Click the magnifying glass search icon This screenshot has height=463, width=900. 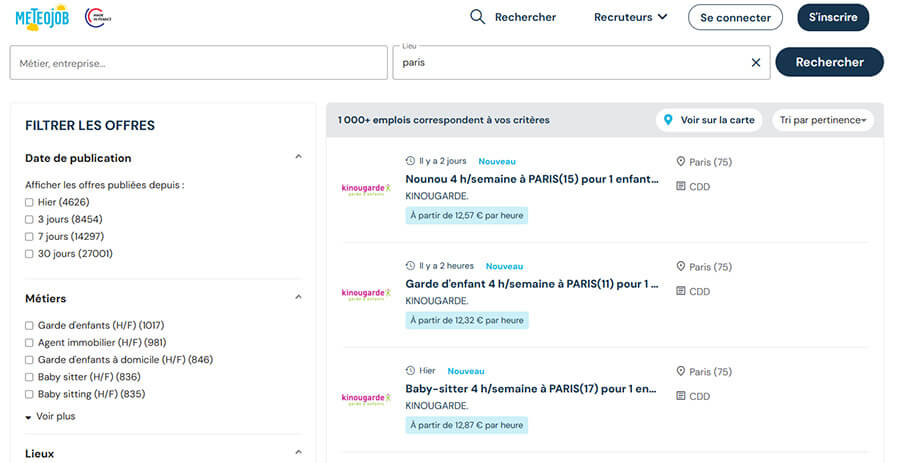[x=477, y=17]
